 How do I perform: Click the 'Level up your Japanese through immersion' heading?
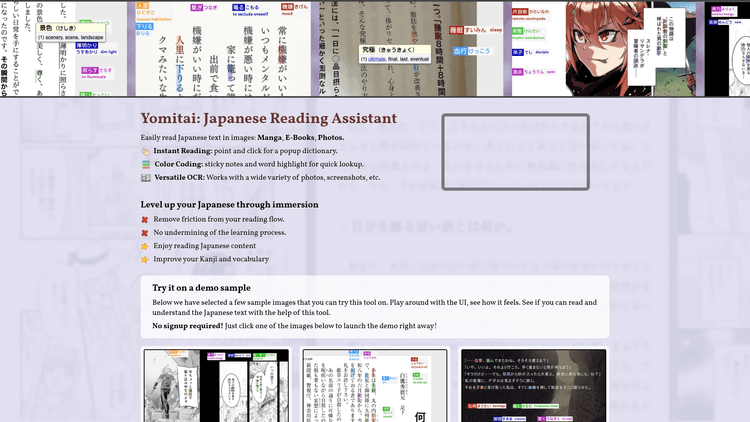(x=230, y=205)
